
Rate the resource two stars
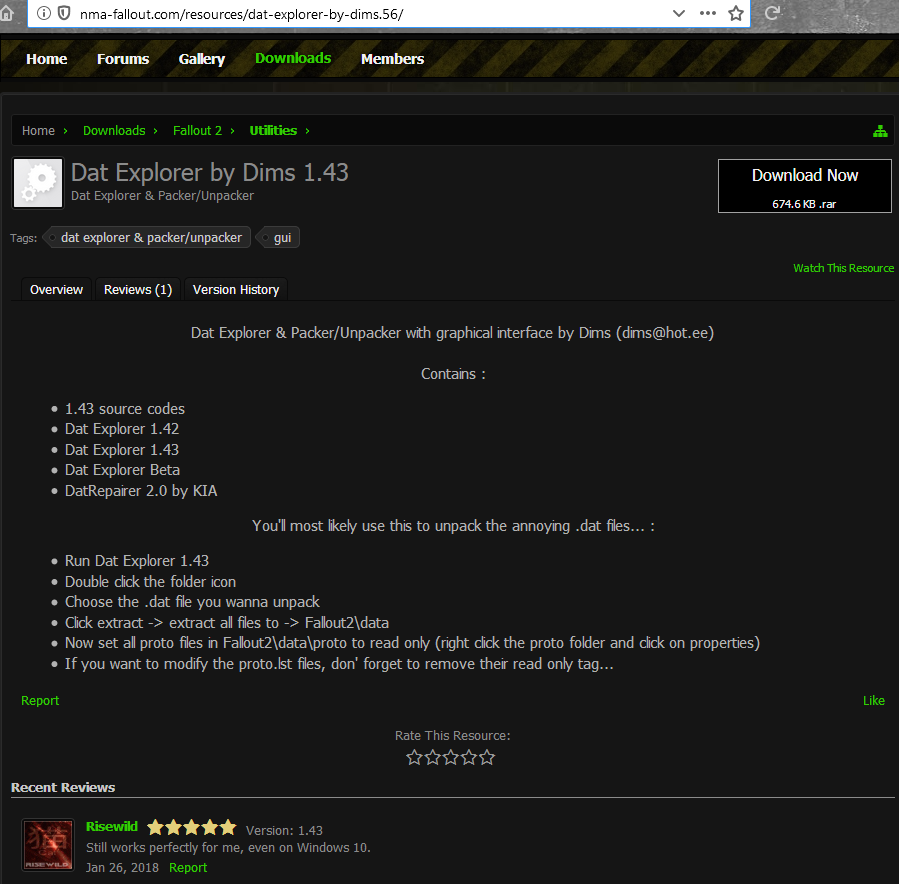(x=432, y=758)
